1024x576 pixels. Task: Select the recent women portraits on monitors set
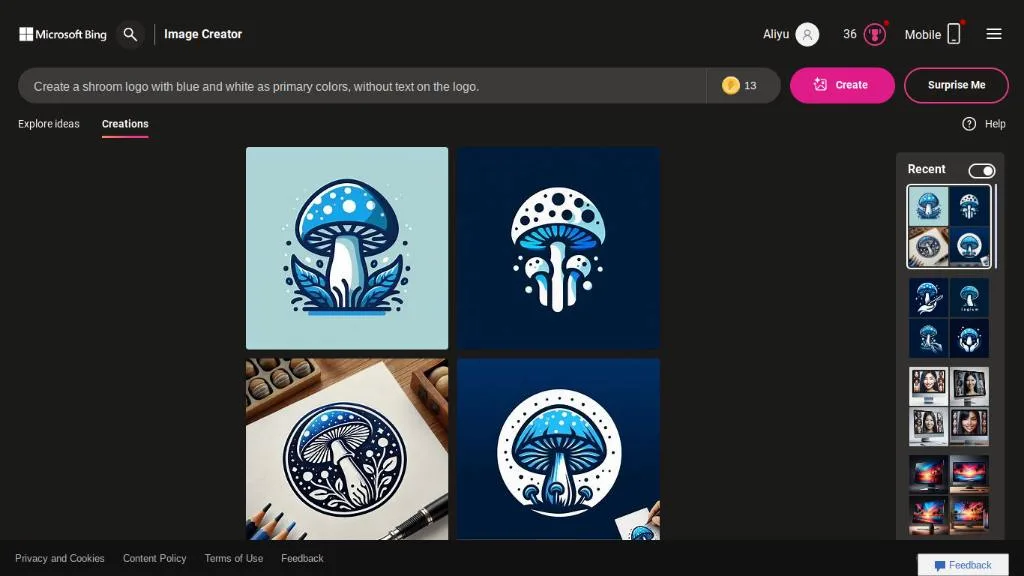[x=949, y=407]
